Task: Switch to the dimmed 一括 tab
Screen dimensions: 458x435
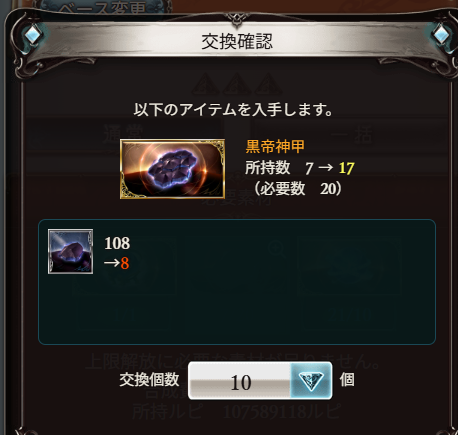Action: 352,134
